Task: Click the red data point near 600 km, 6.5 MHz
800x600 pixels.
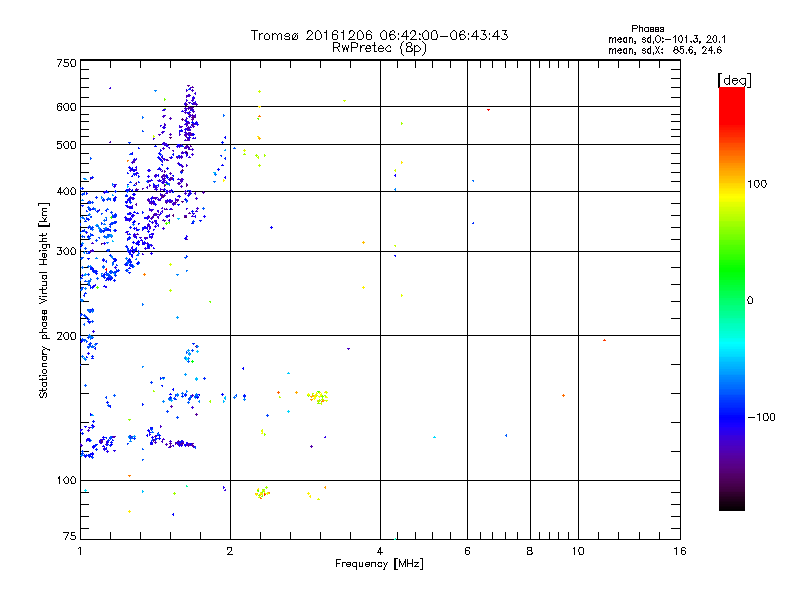Action: pyautogui.click(x=488, y=110)
